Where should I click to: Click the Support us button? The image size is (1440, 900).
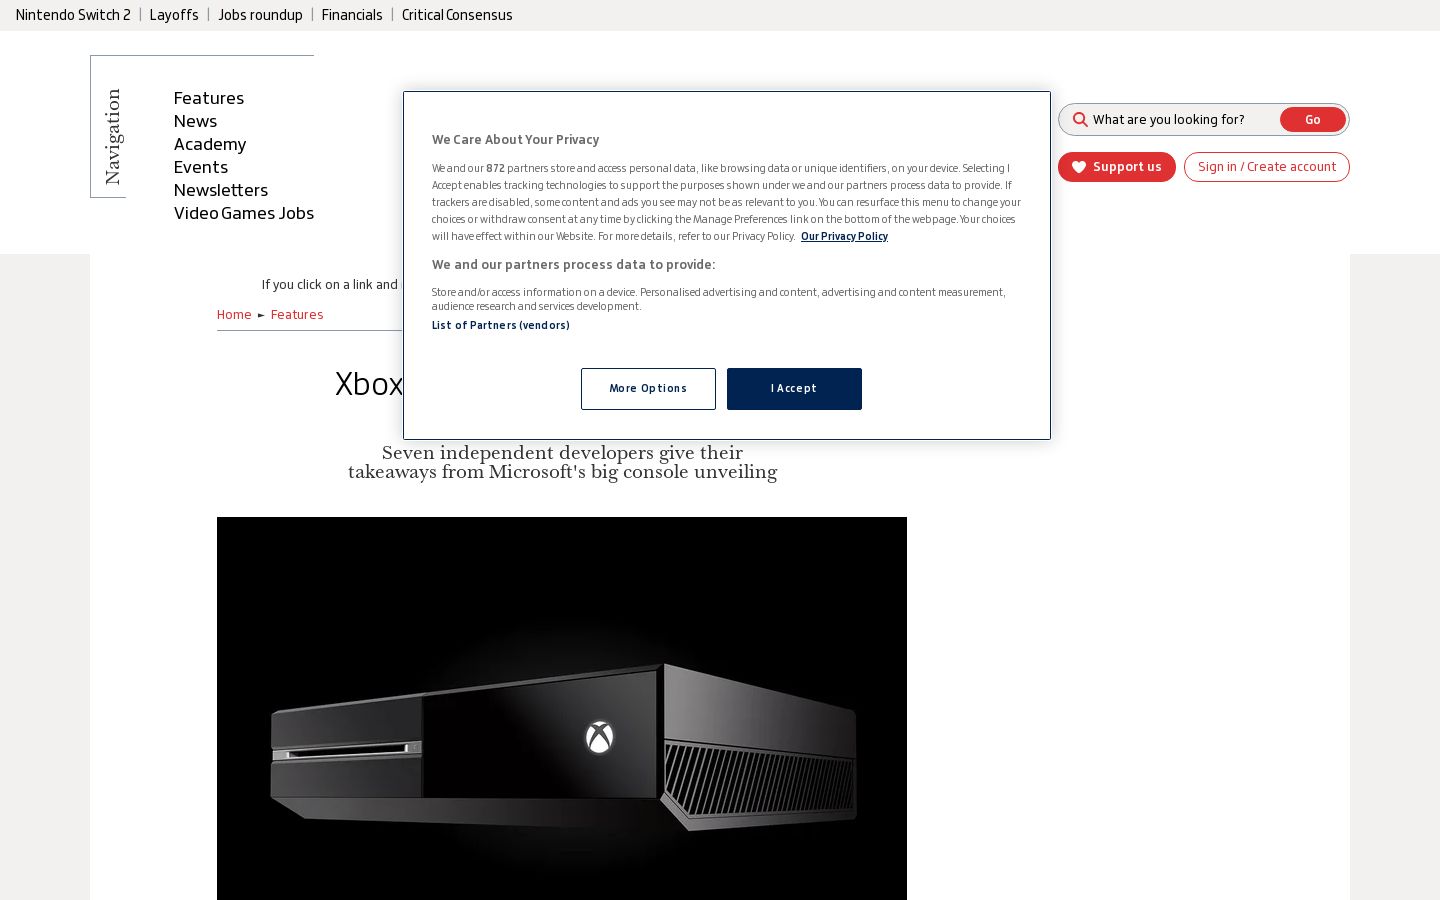coord(1117,167)
